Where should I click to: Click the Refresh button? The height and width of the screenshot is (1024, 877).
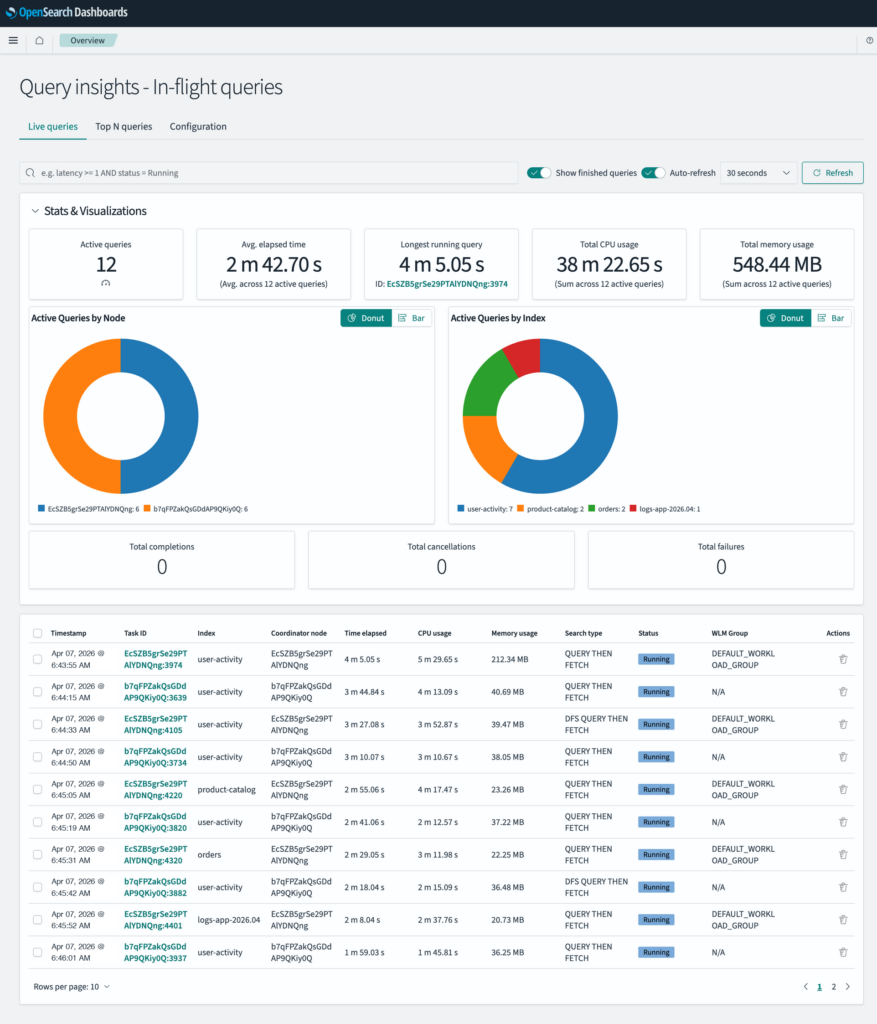click(833, 173)
